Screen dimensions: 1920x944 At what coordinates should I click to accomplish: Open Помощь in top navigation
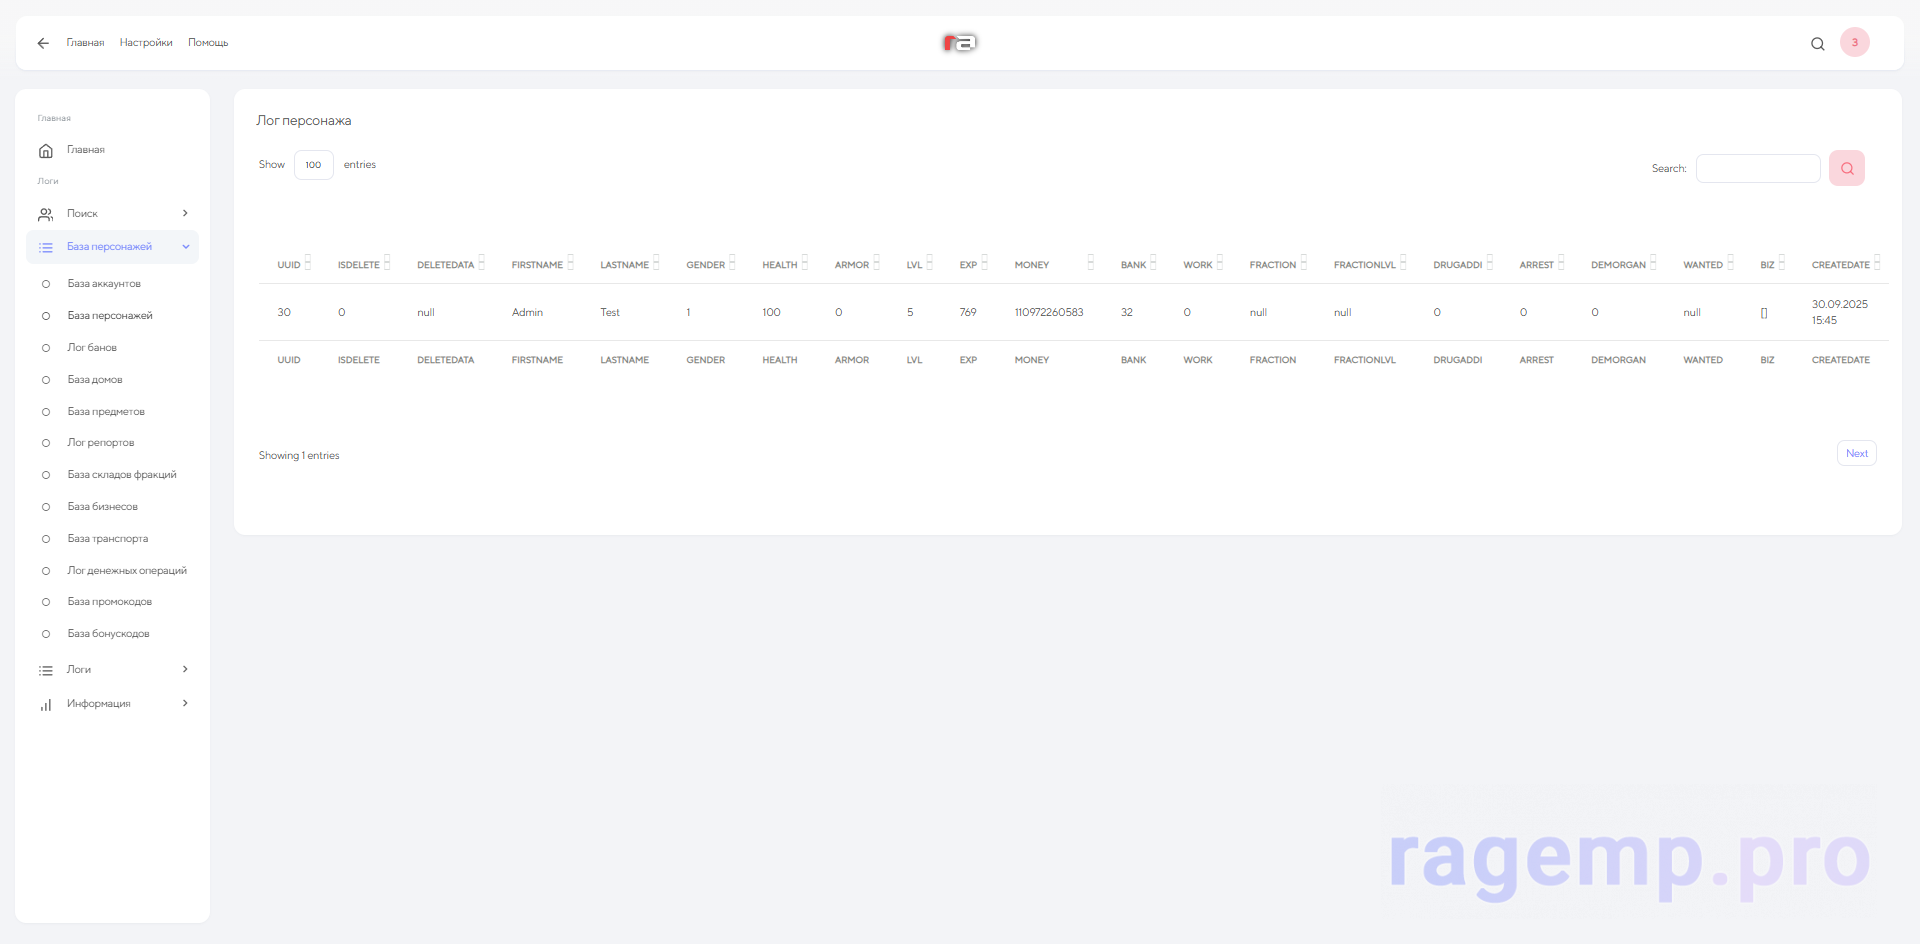click(208, 43)
